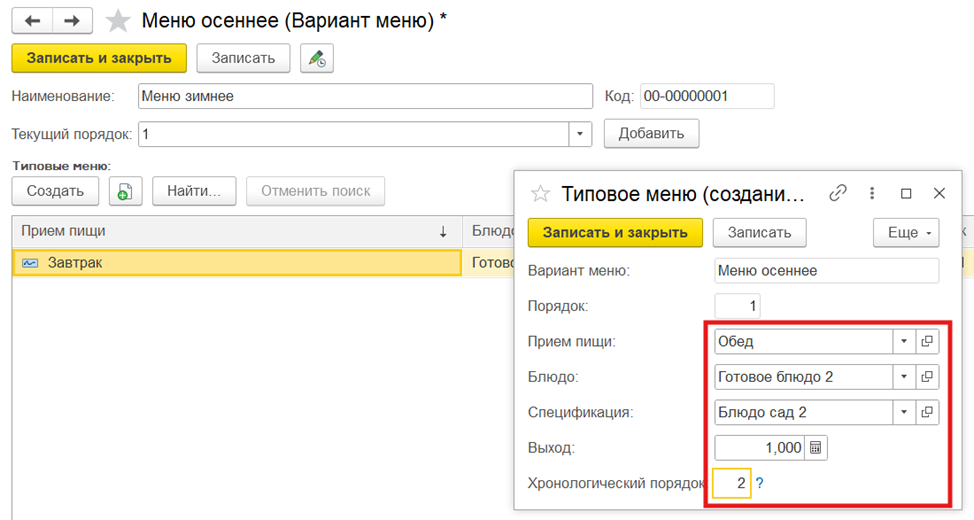Click dialog Записать и закрыть button
974x520 pixels.
616,233
